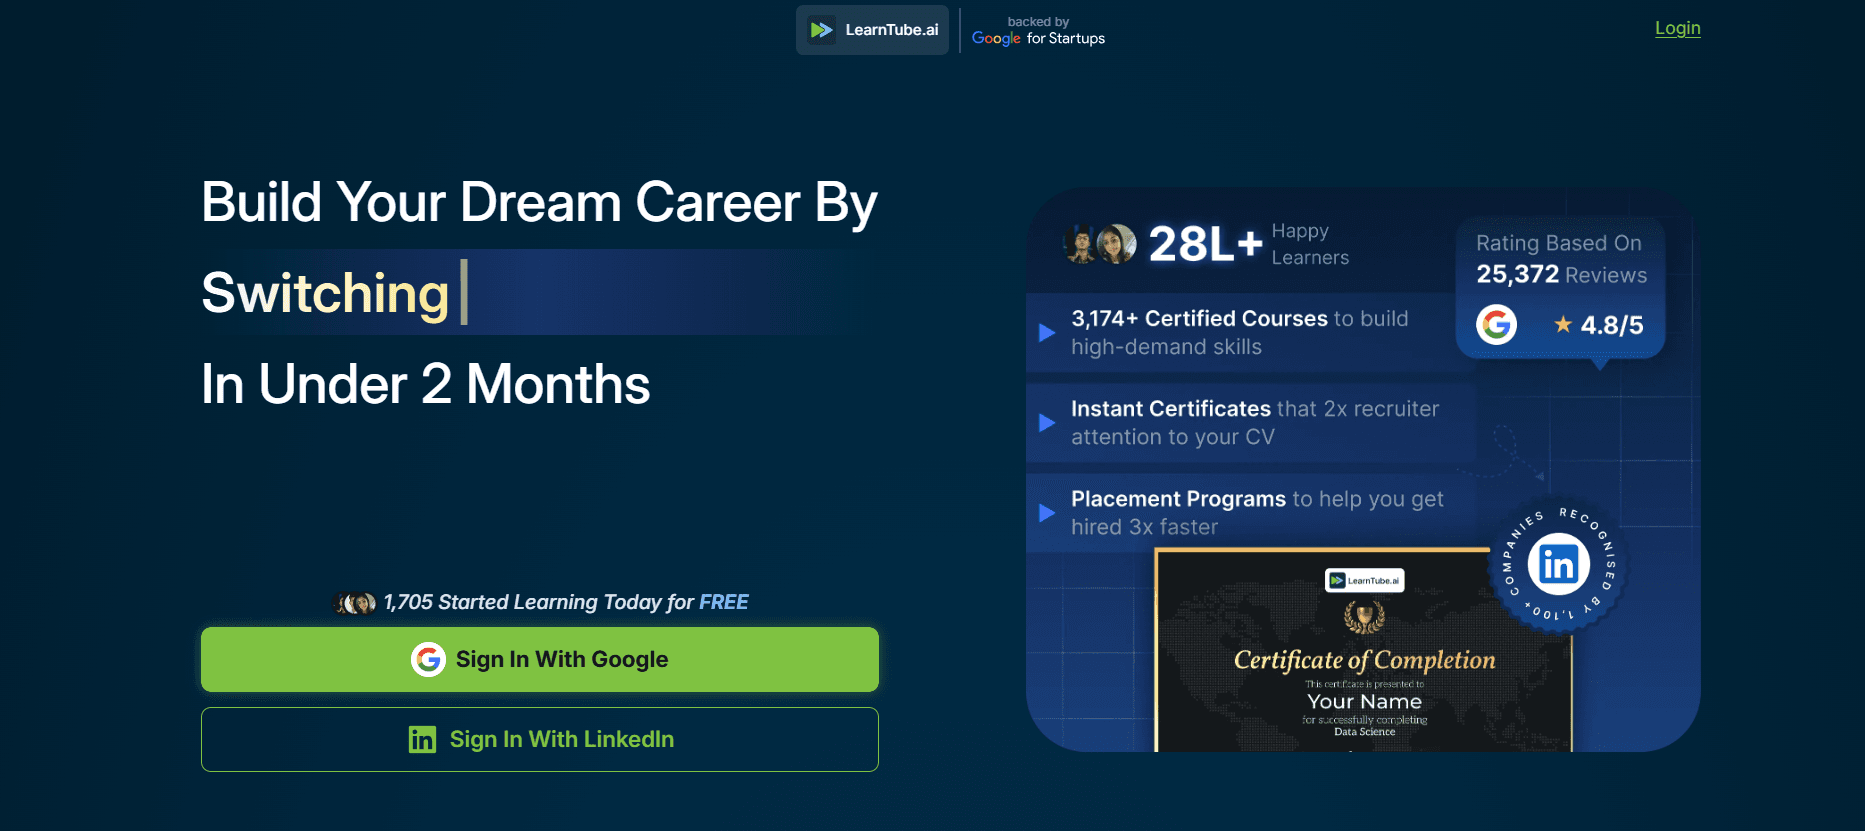Screen dimensions: 1865x831
Task: Click the Google icon in the rating card
Action: coord(1496,324)
